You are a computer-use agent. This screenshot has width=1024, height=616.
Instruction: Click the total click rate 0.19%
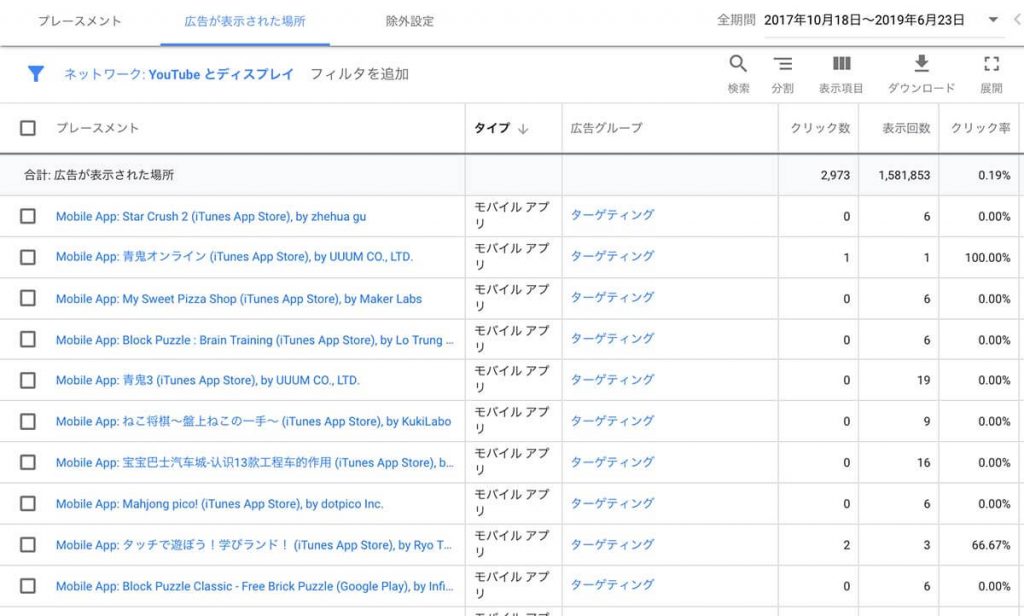[x=994, y=175]
